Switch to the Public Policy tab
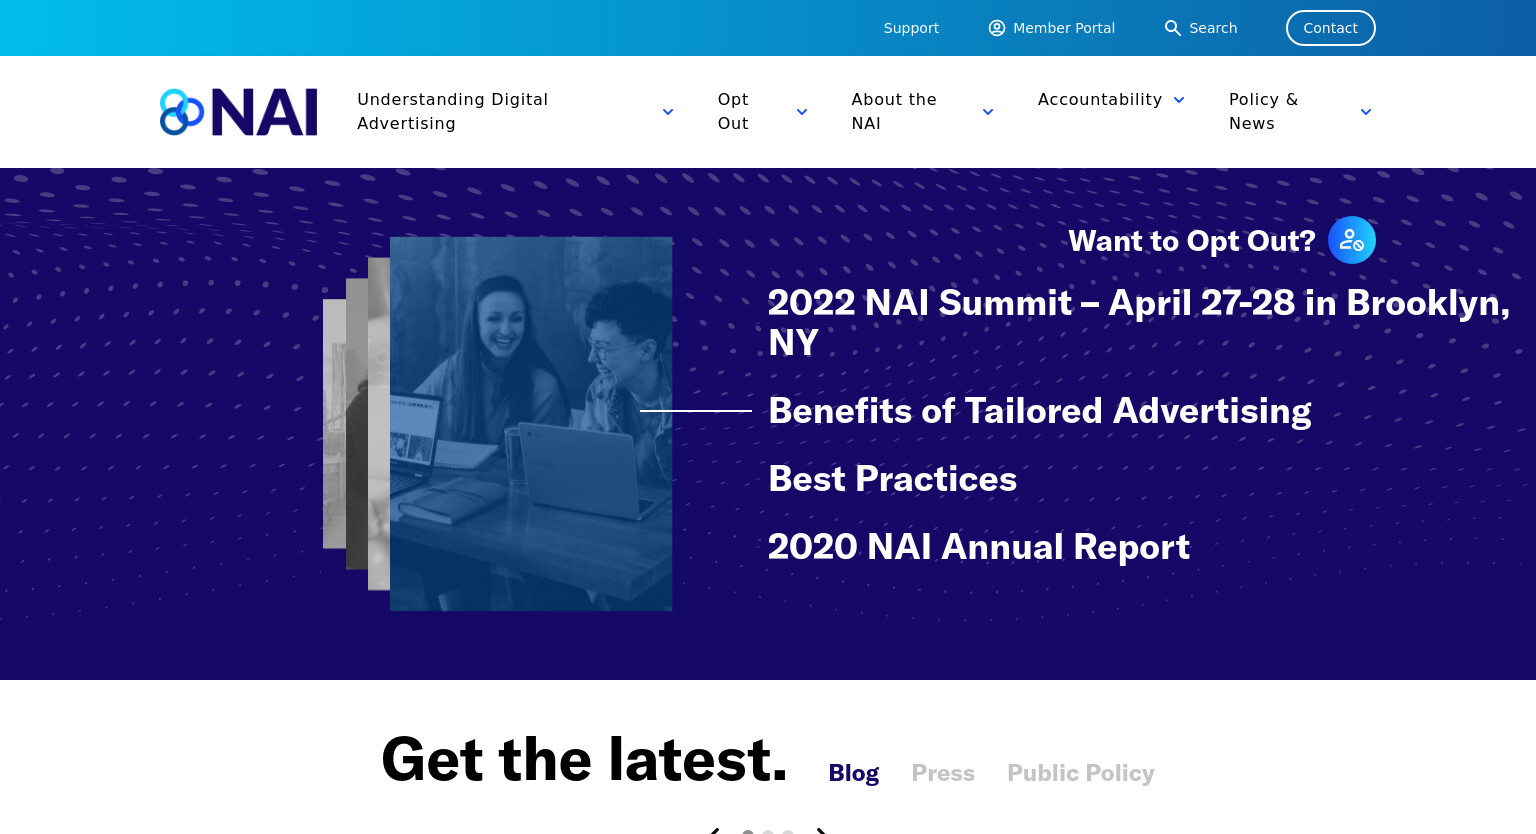Image resolution: width=1536 pixels, height=834 pixels. 1081,773
